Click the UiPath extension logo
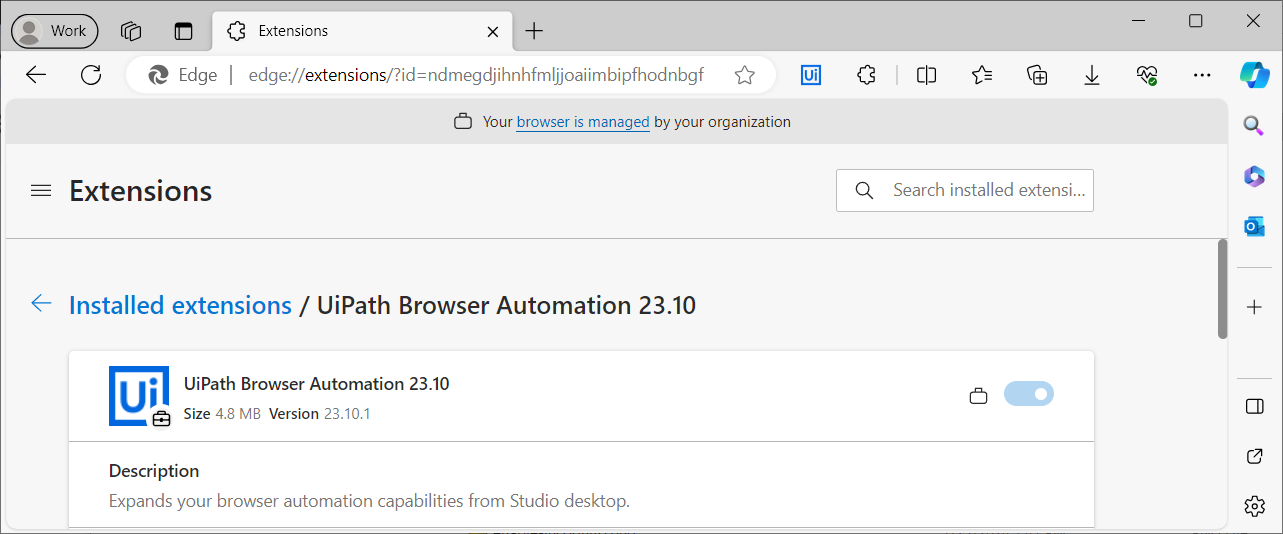This screenshot has height=534, width=1283. pos(140,396)
